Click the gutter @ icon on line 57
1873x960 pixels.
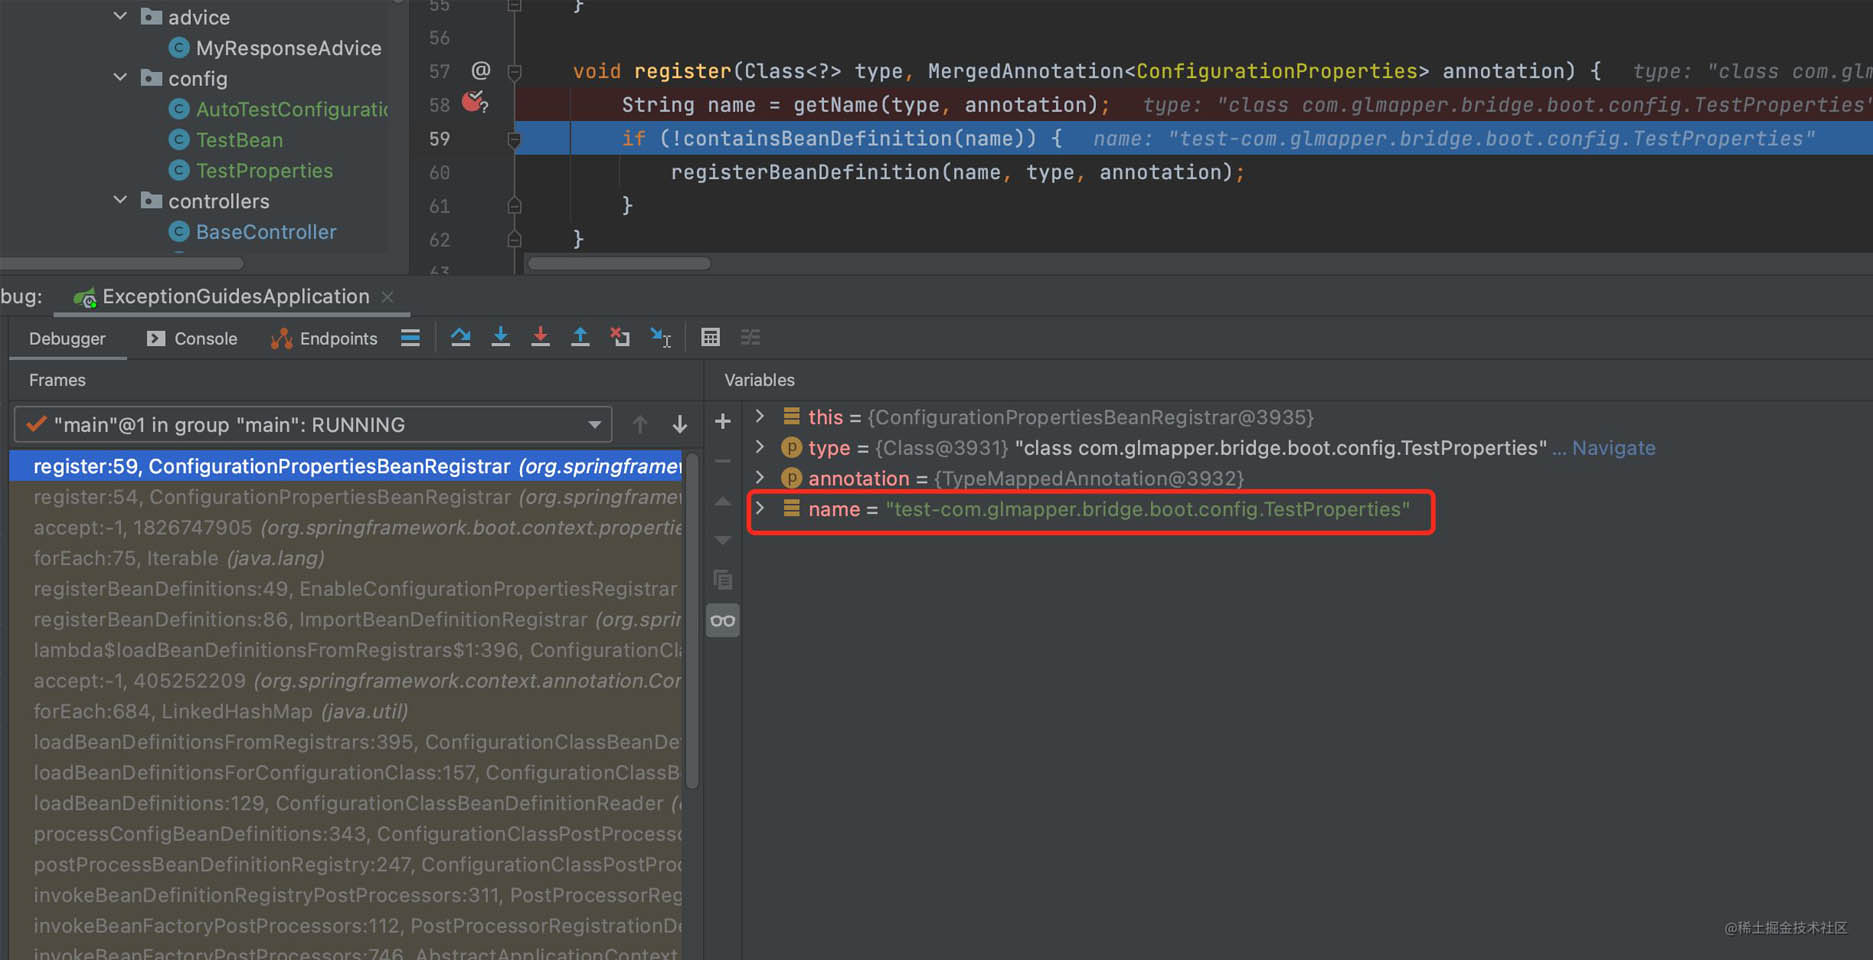pyautogui.click(x=481, y=70)
